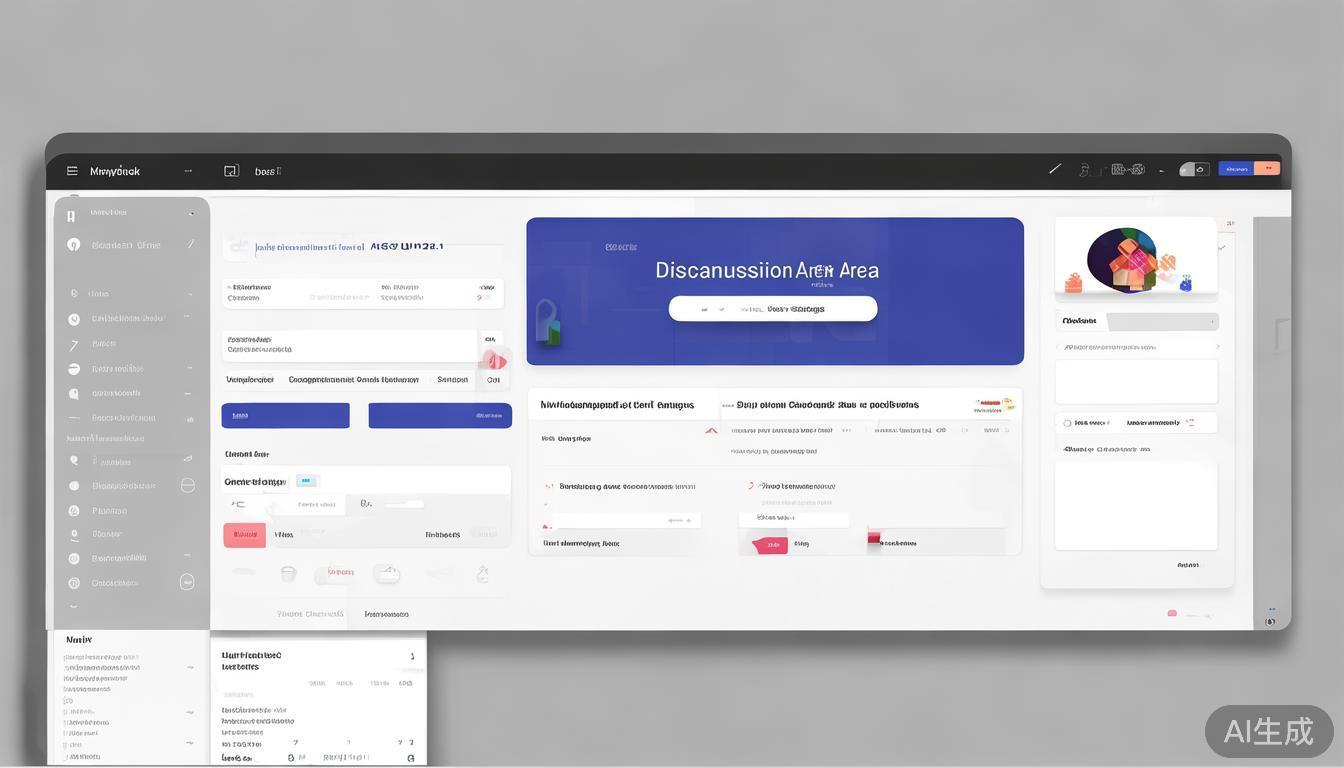1344x768 pixels.
Task: Click the large empty text box in right panel
Action: (1136, 505)
